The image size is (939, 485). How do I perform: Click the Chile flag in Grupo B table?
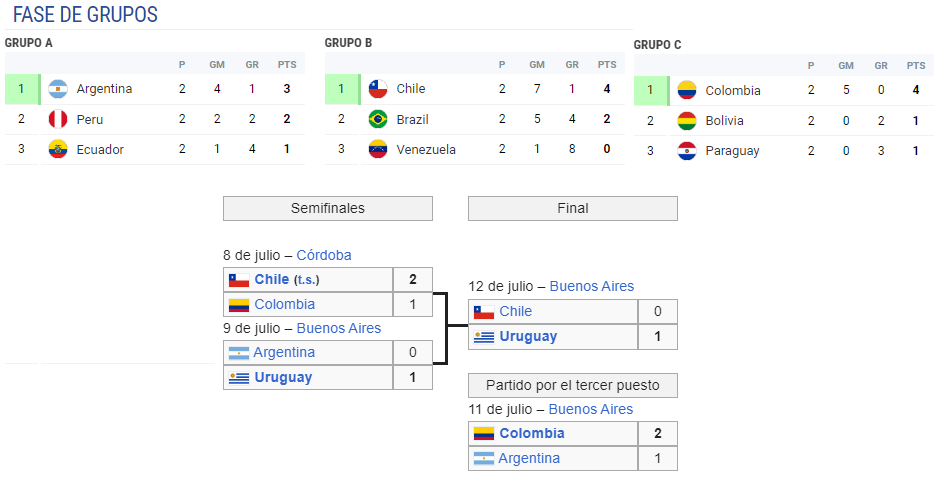(x=378, y=89)
